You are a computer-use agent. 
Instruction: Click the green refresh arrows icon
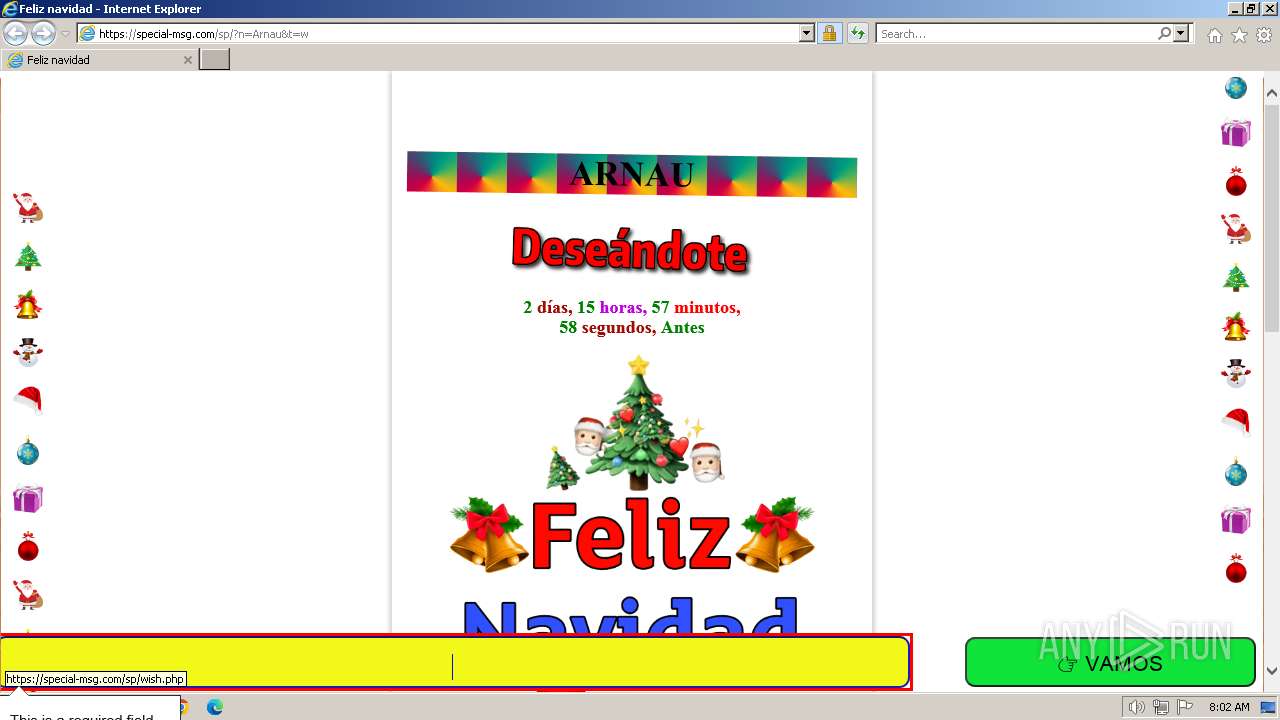point(857,34)
